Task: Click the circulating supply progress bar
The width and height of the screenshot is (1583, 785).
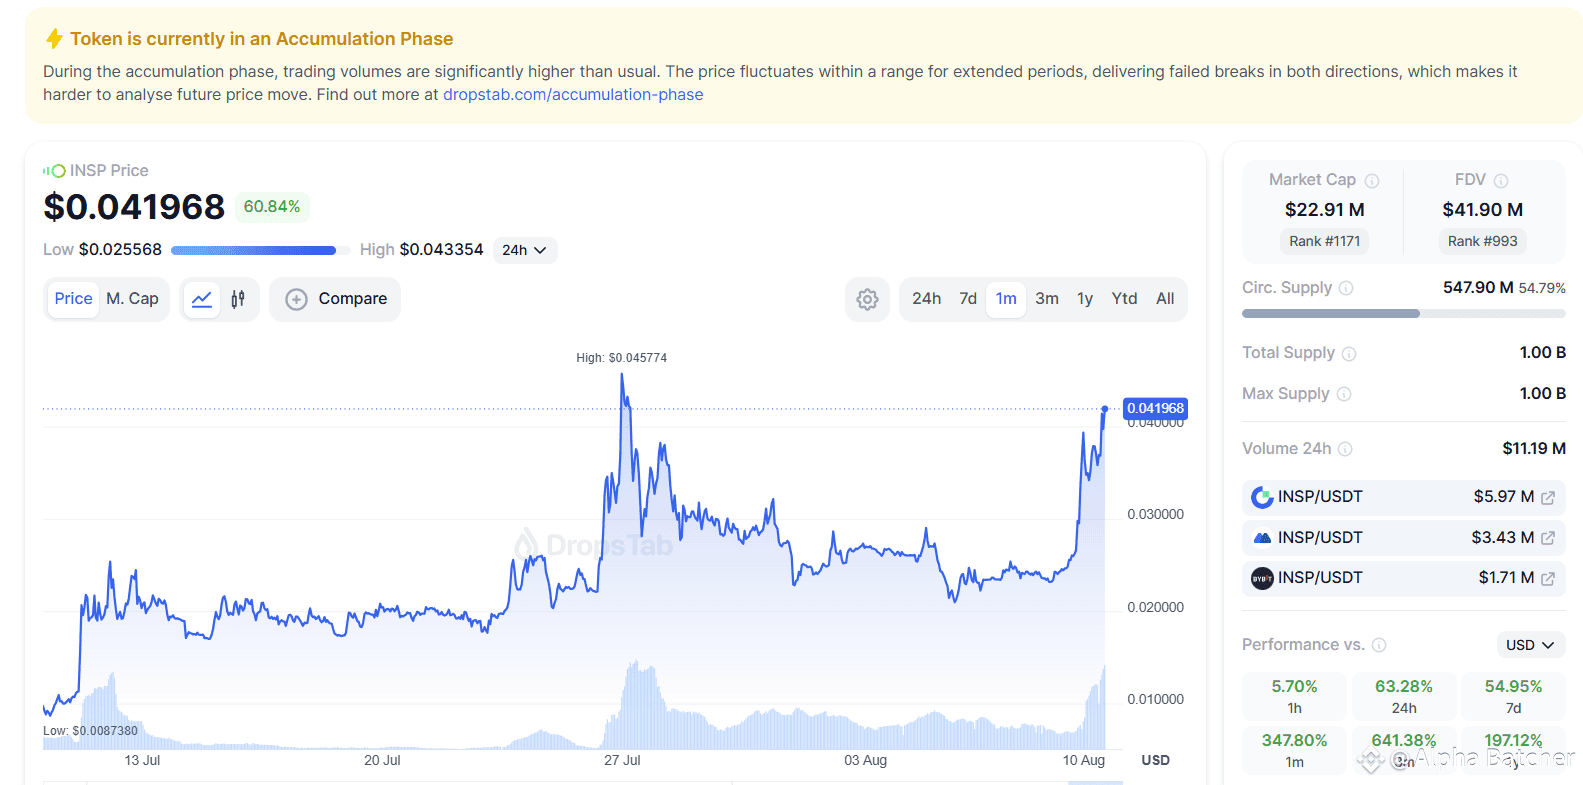Action: 1404,314
